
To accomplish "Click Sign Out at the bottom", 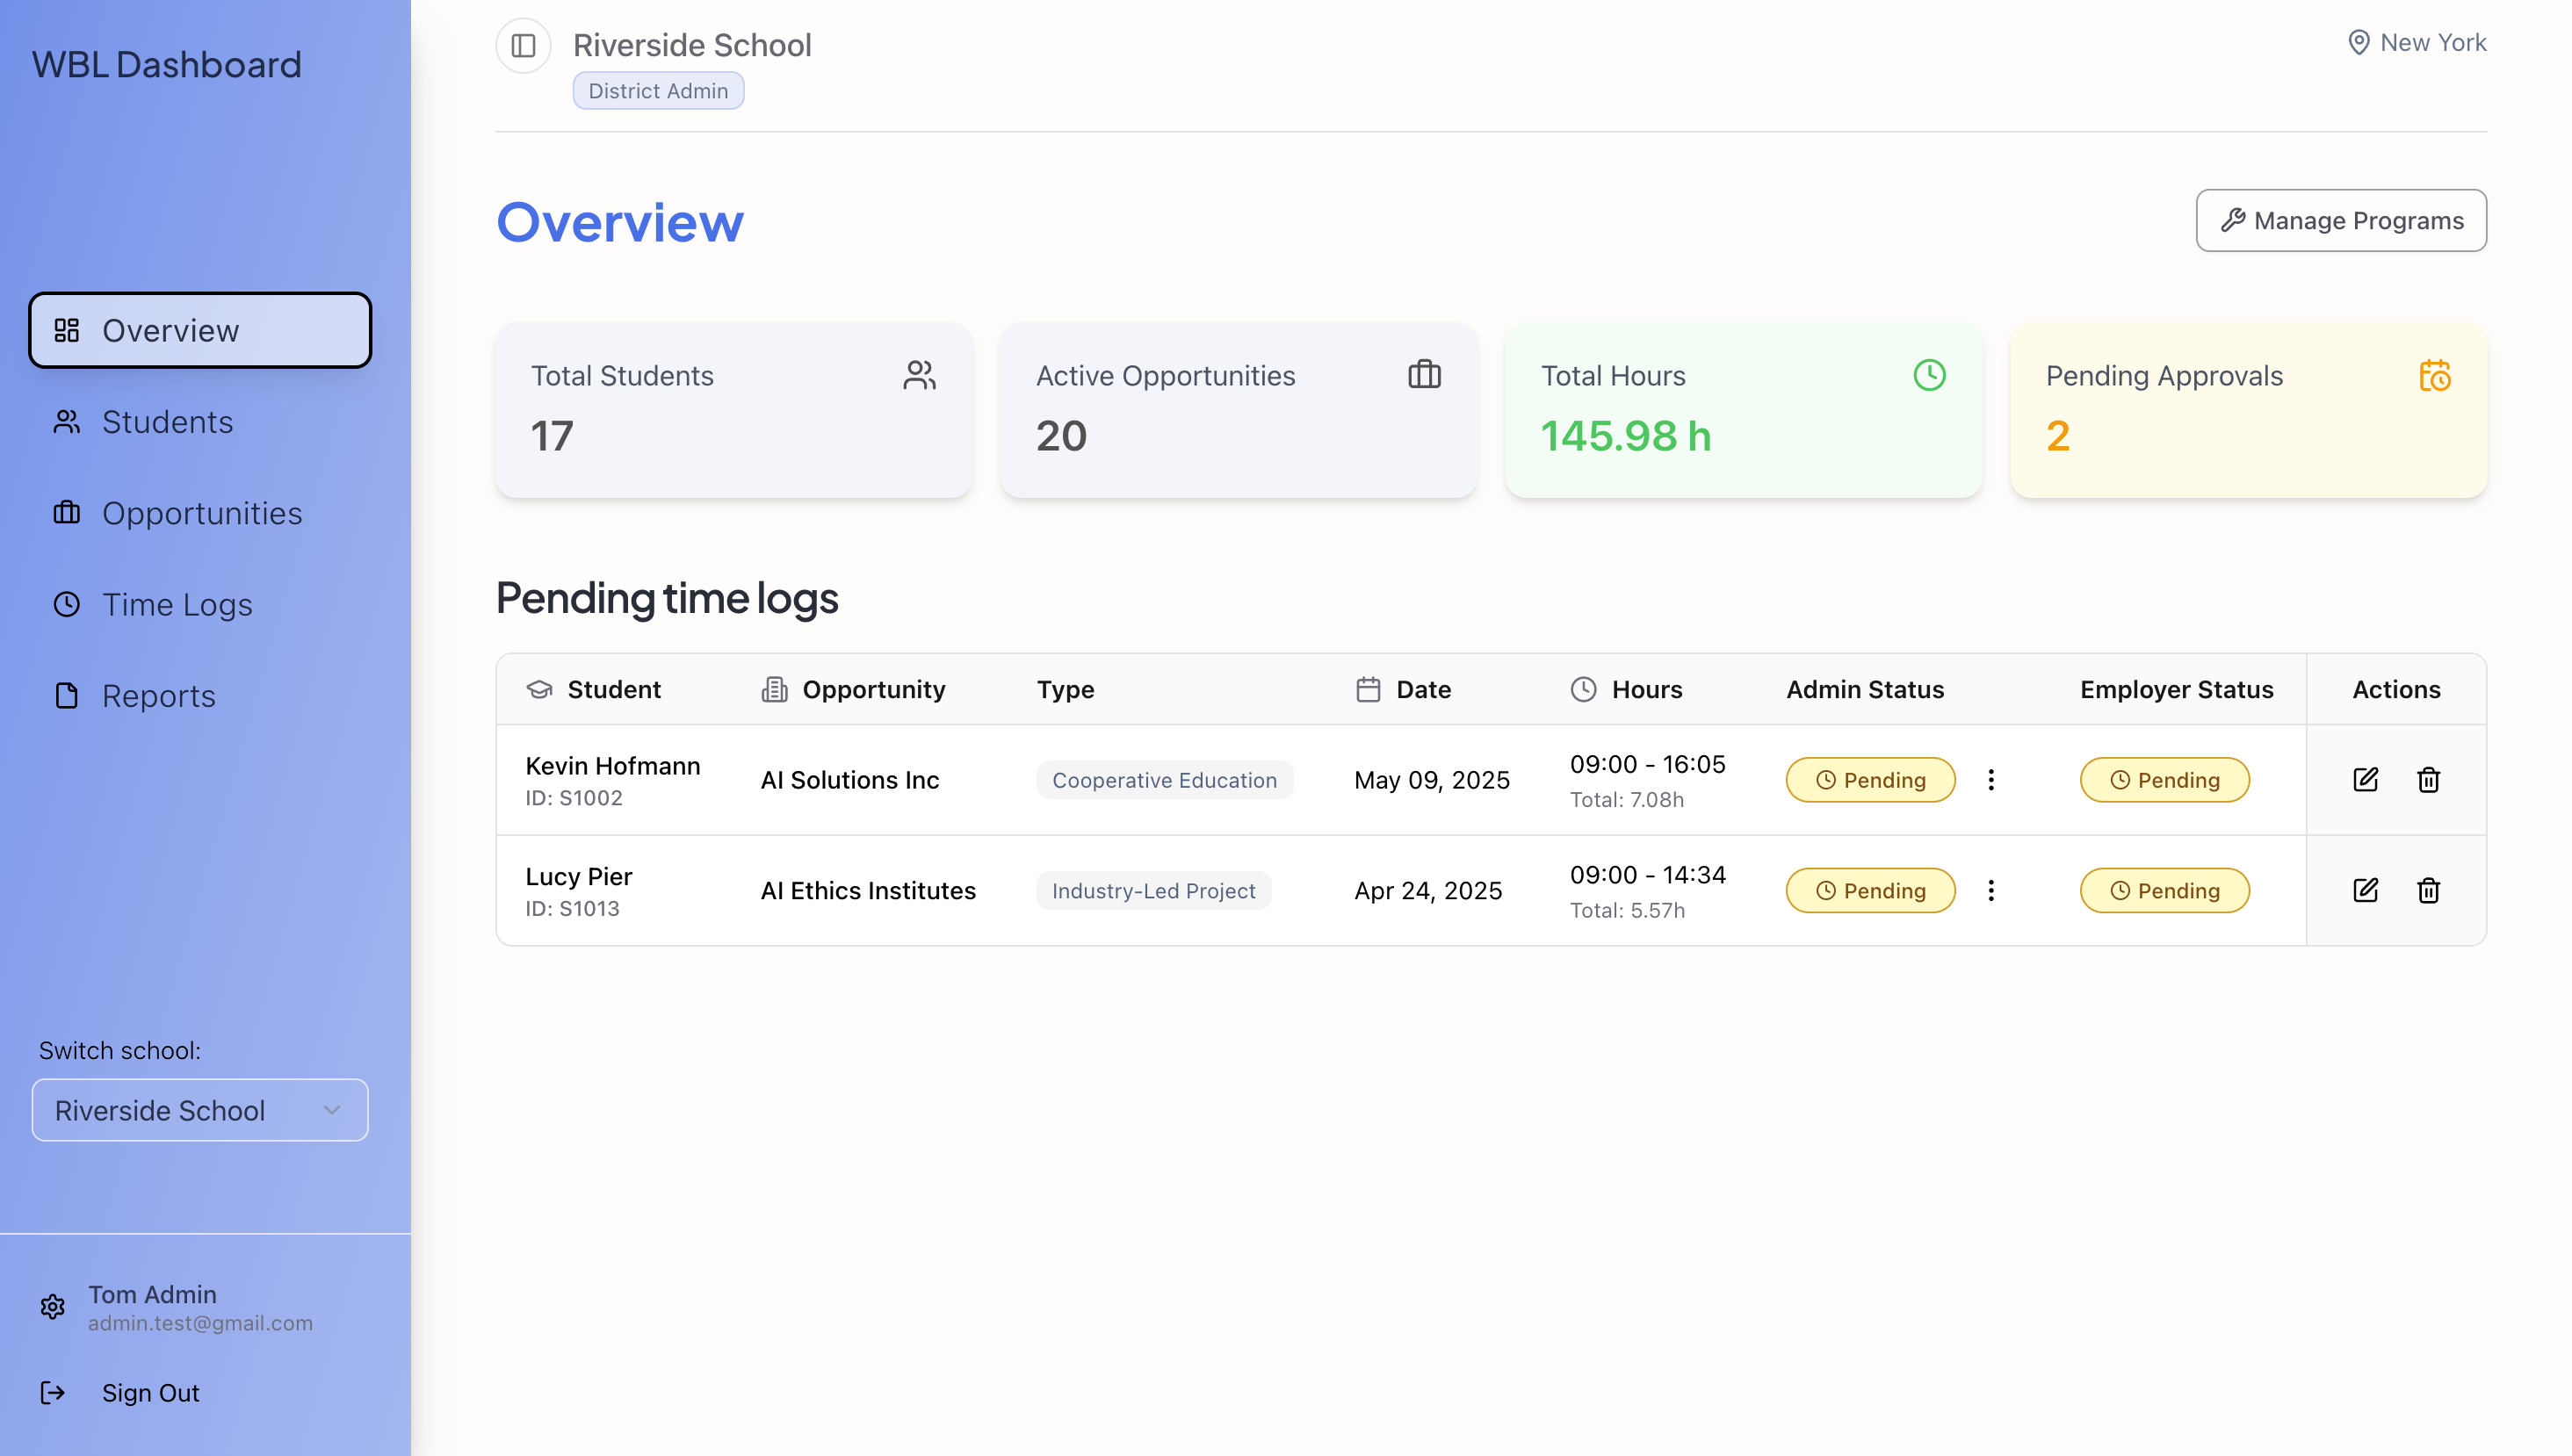I will click(150, 1392).
